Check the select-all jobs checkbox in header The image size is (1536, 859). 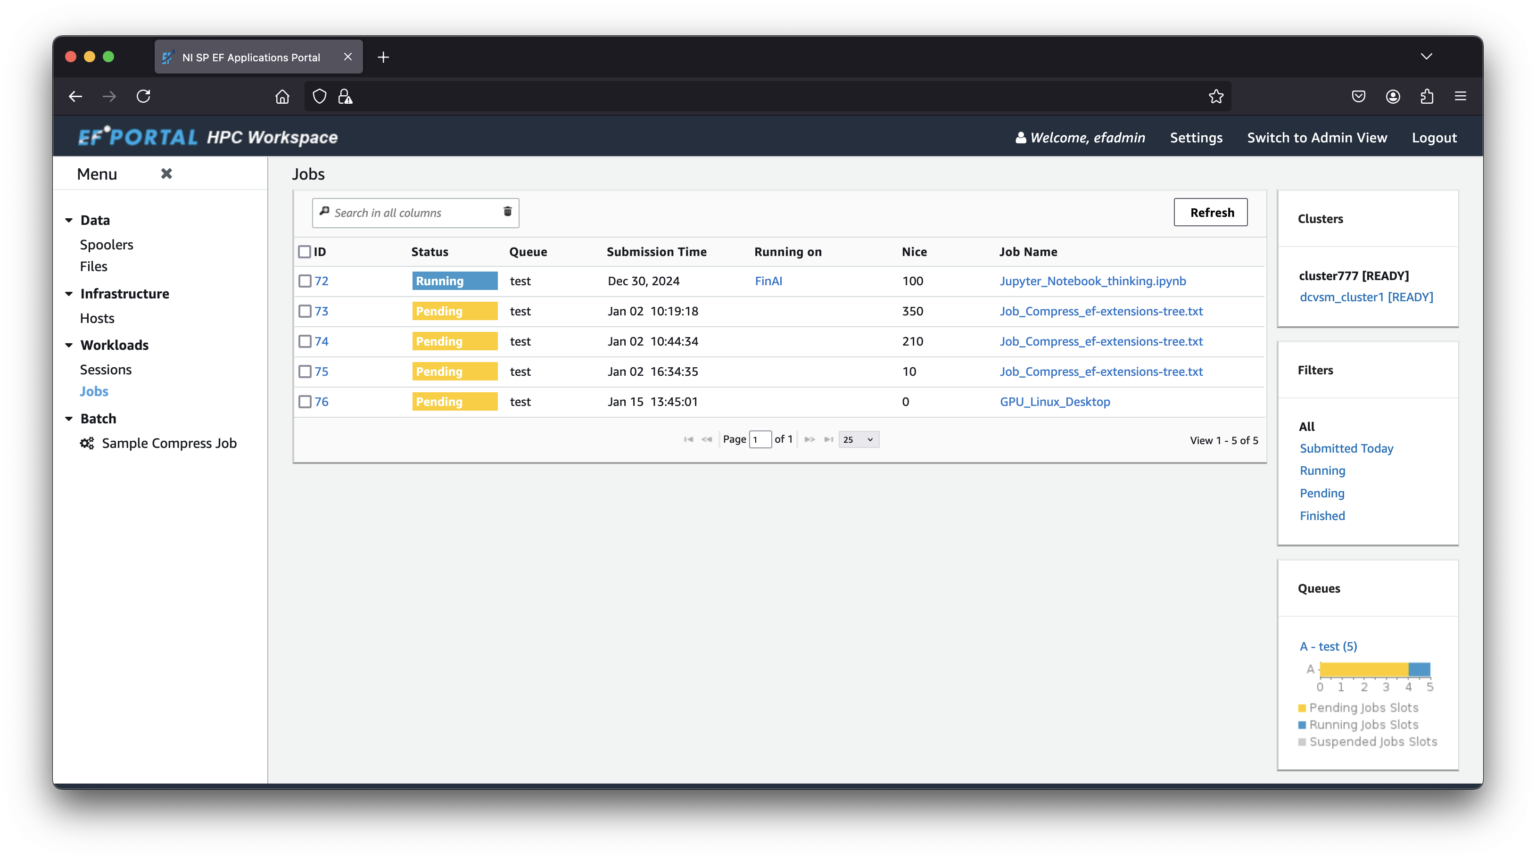pyautogui.click(x=304, y=251)
